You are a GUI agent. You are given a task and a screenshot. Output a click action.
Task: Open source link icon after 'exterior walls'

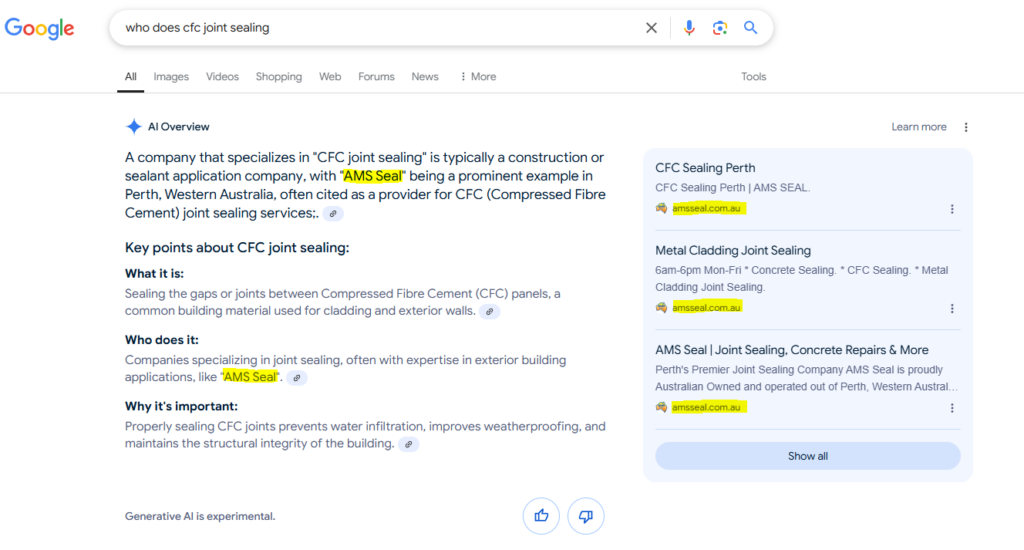pos(489,312)
